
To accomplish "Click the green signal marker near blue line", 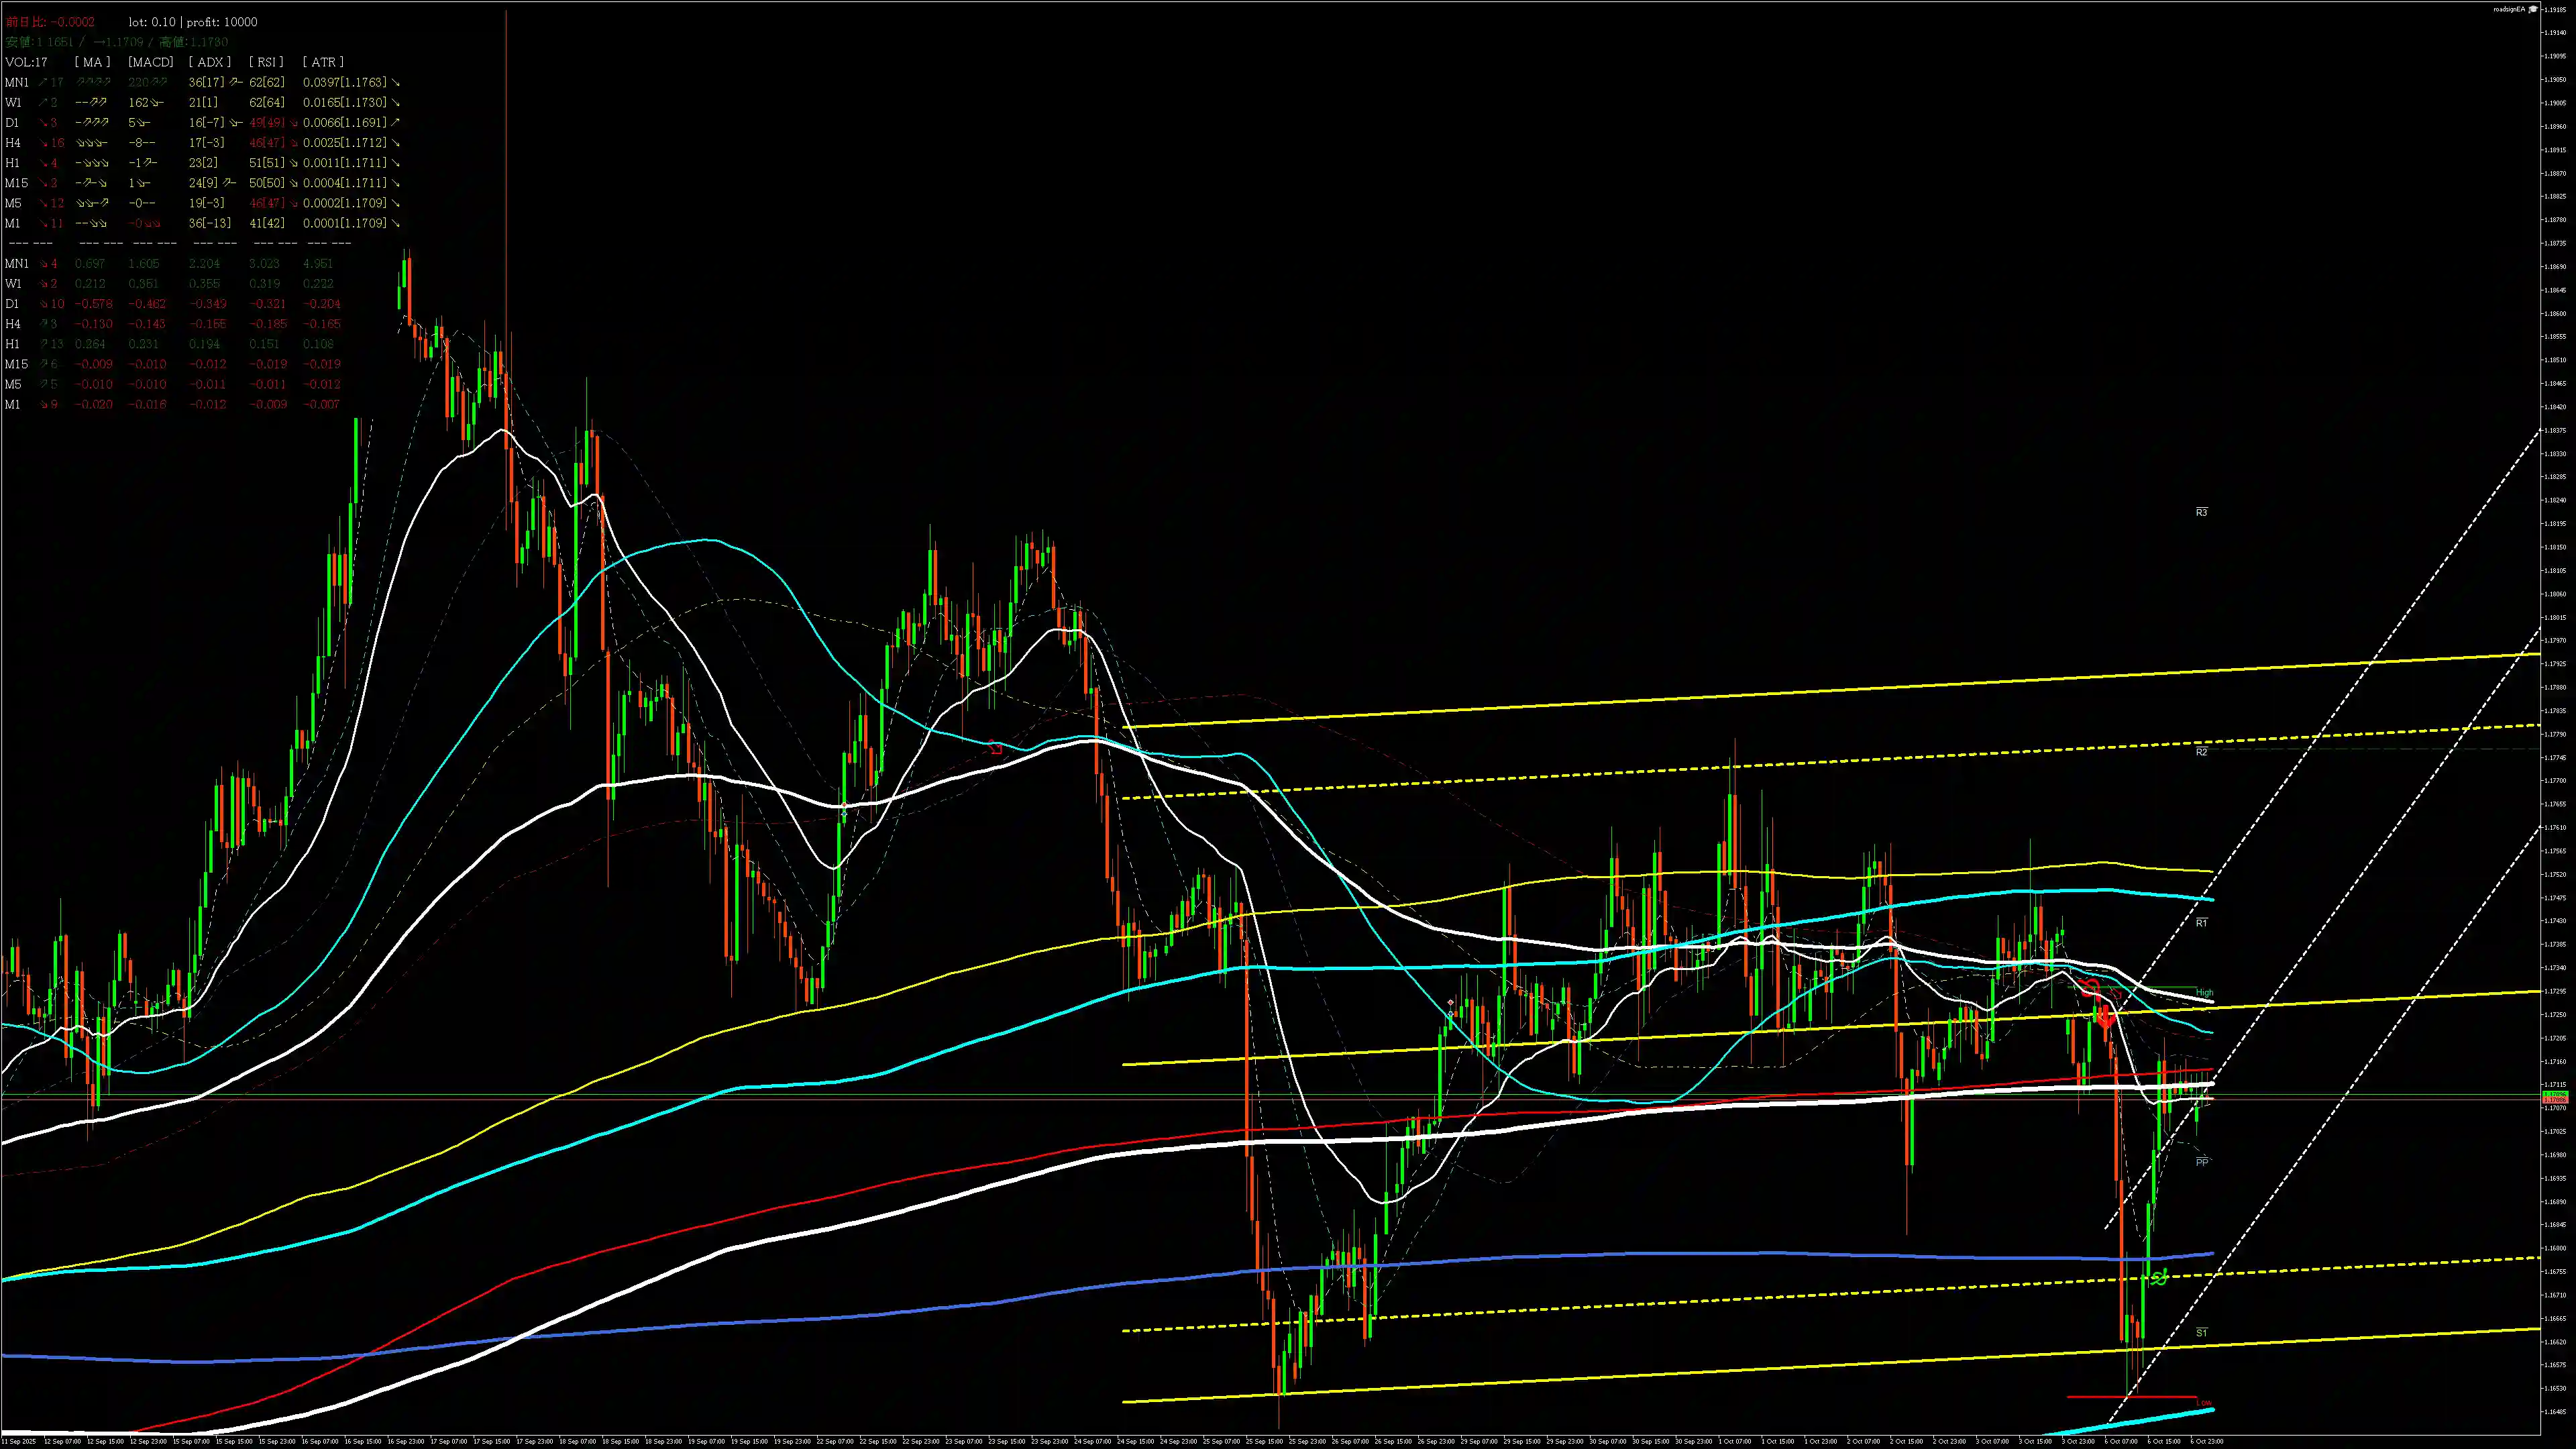I will click(2159, 1277).
